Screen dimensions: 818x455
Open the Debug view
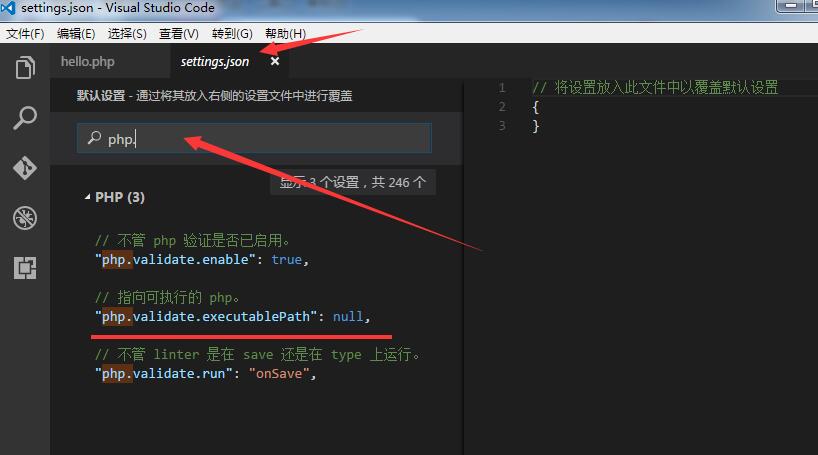tap(25, 218)
